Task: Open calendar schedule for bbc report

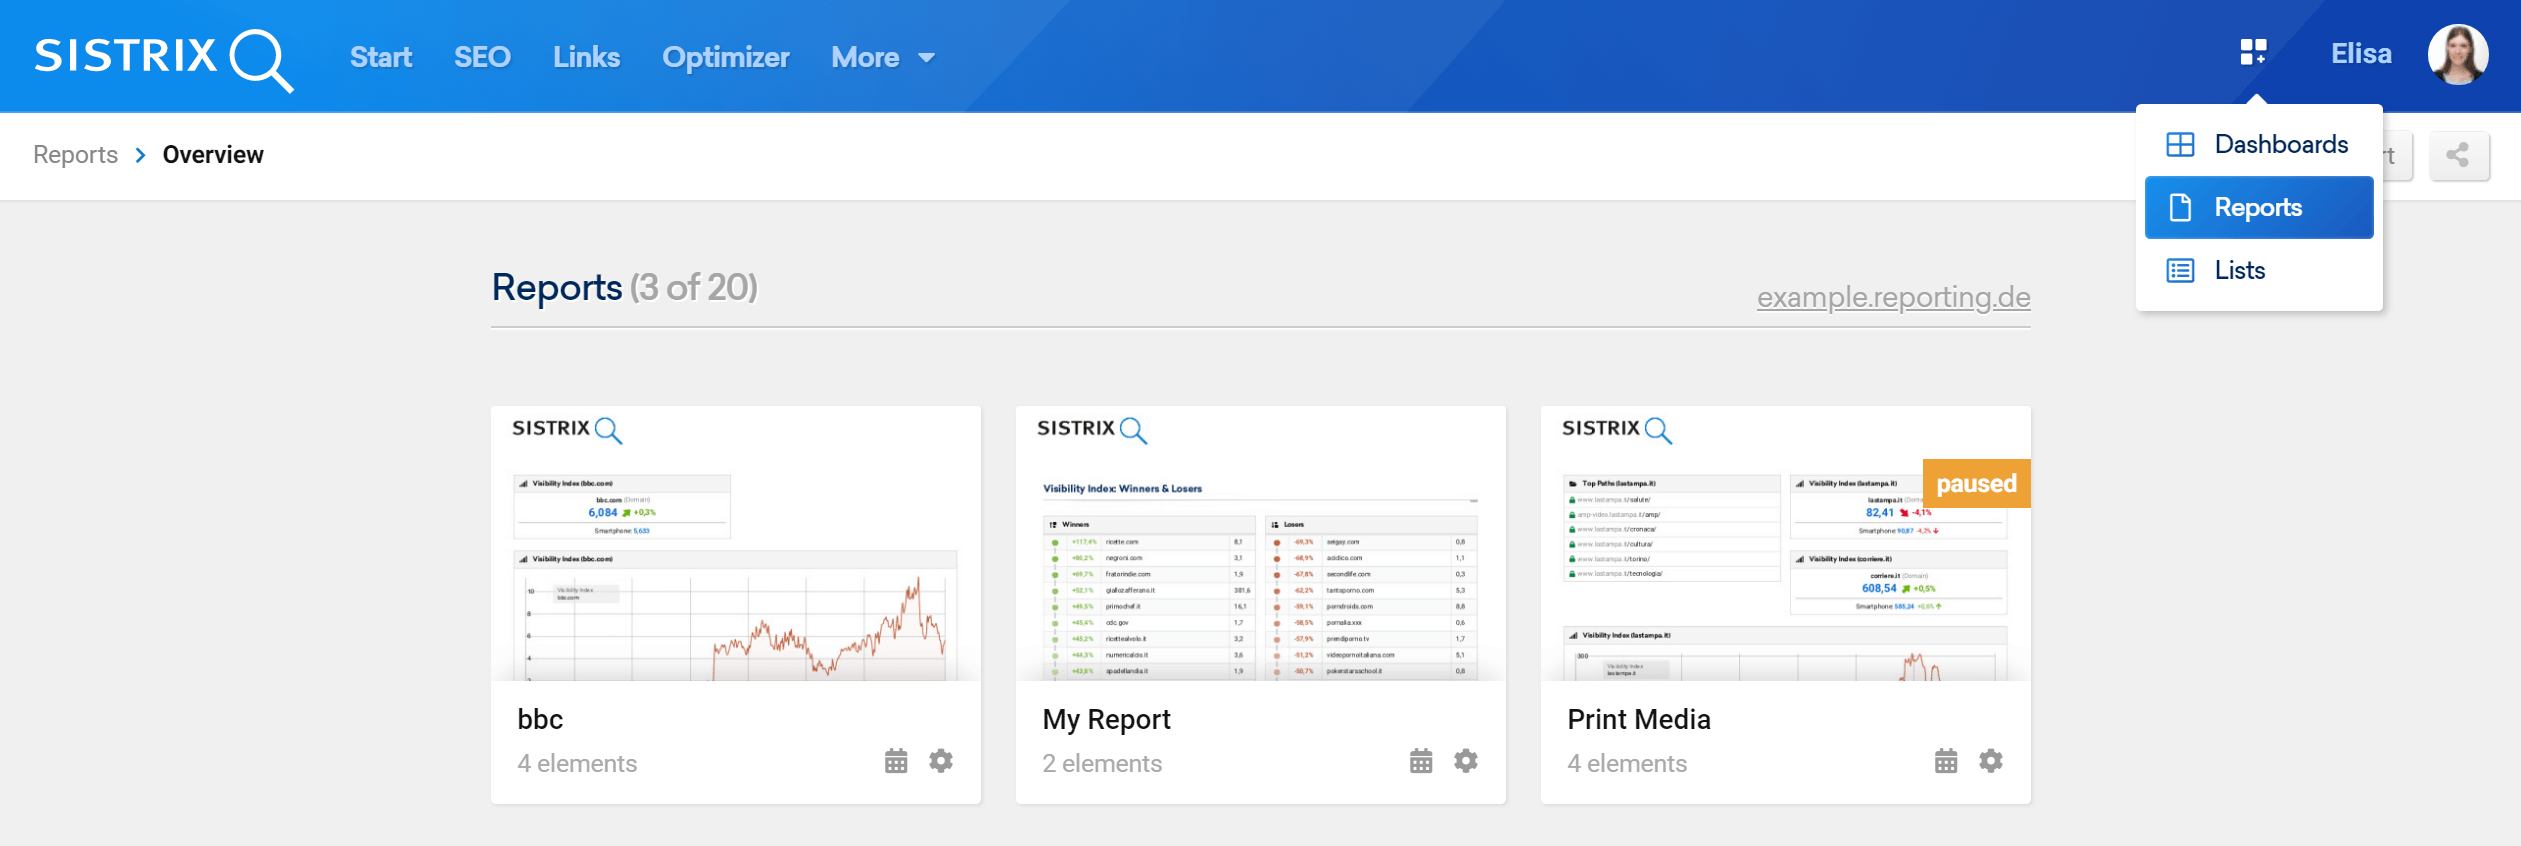Action: pos(896,761)
